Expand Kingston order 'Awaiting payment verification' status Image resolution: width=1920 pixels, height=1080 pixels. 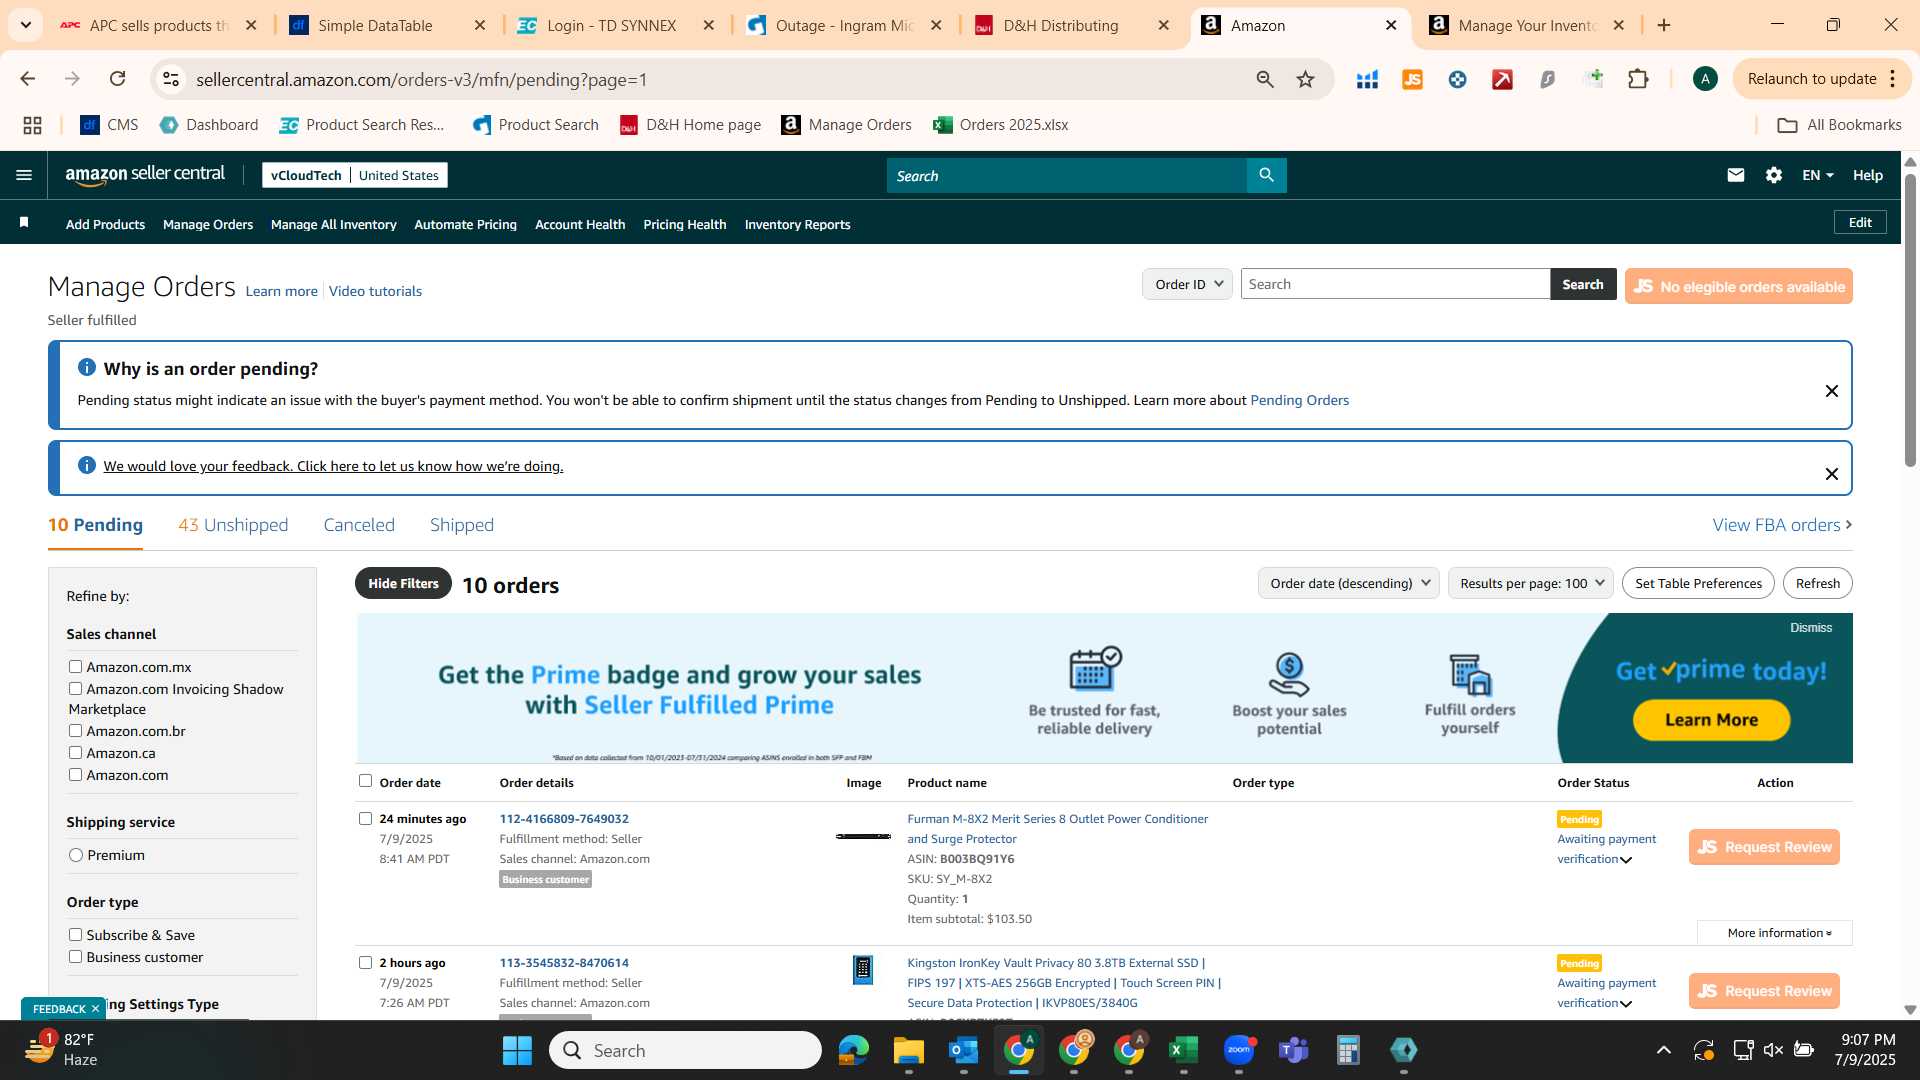(1626, 1004)
